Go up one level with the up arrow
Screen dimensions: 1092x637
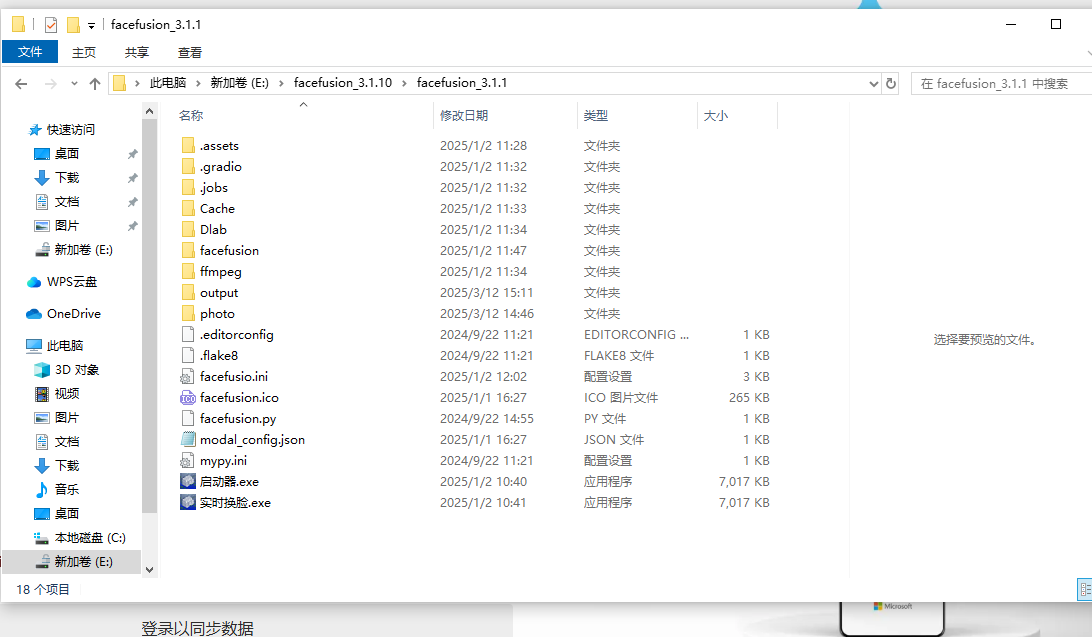pyautogui.click(x=95, y=84)
